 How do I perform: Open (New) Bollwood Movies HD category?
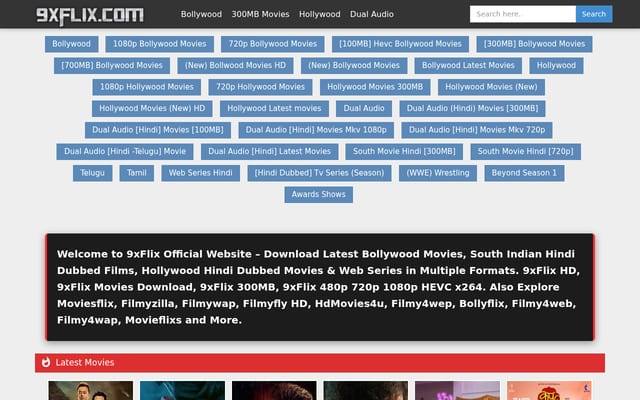point(236,66)
